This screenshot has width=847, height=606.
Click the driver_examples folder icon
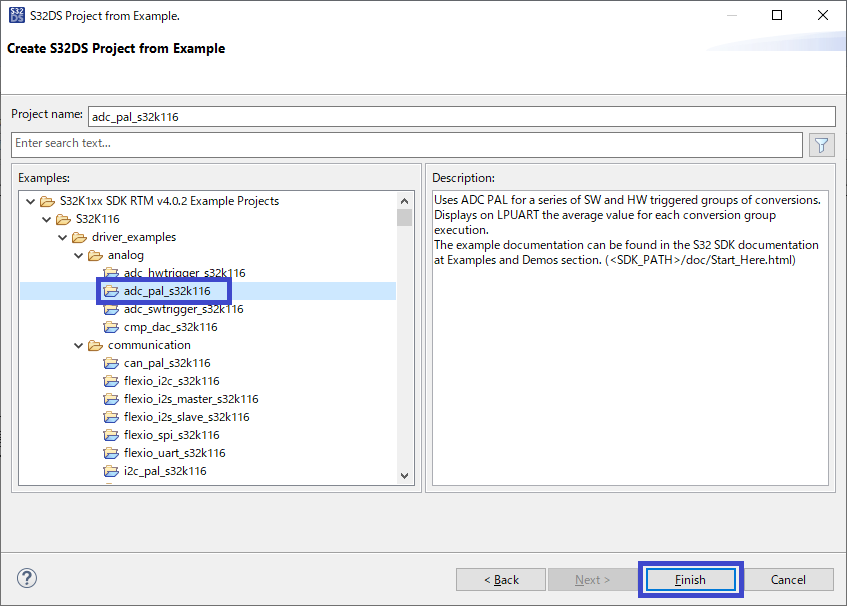pos(79,237)
